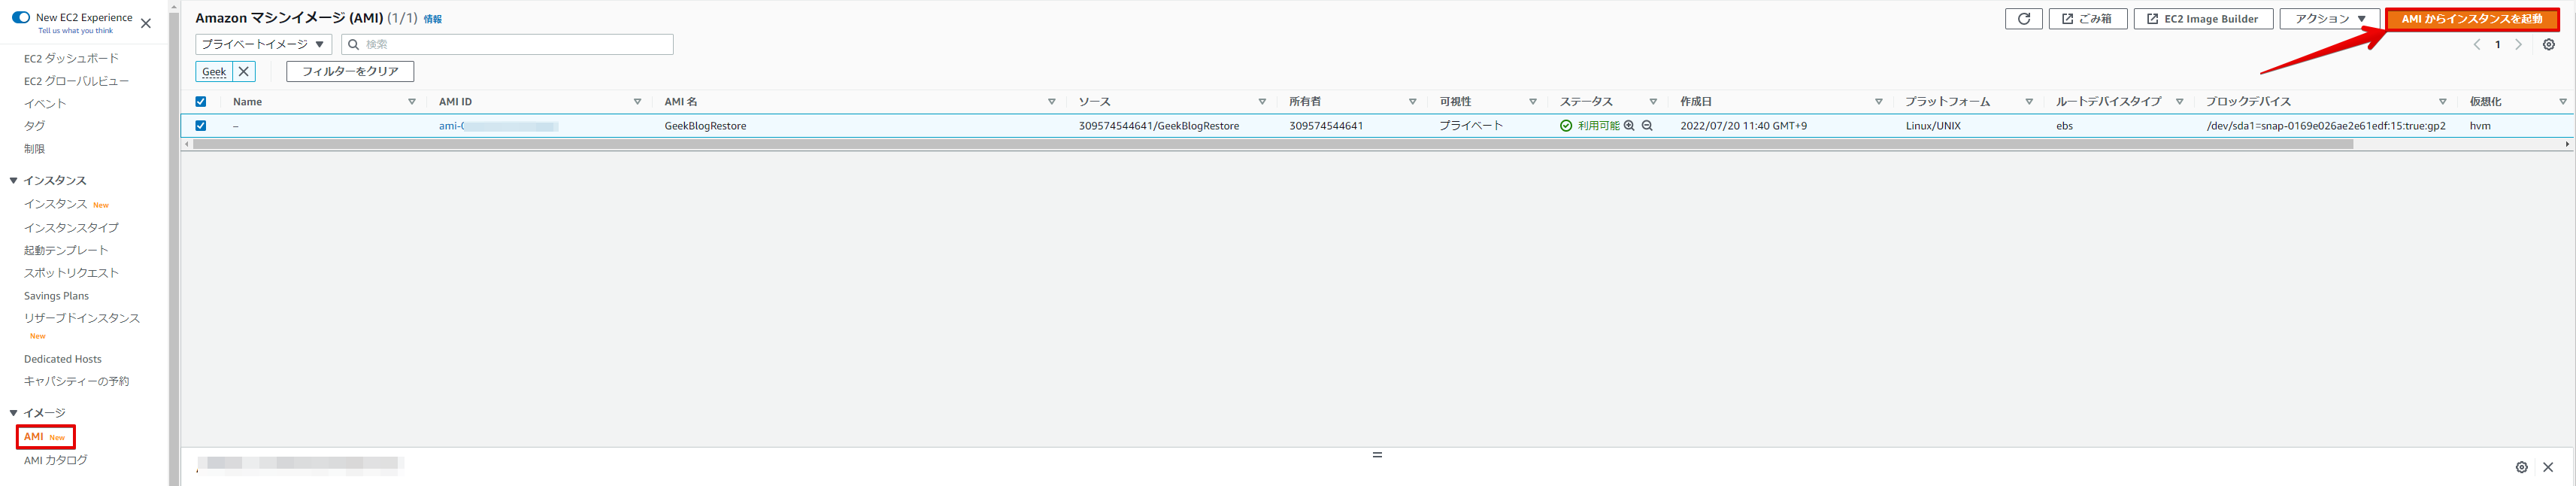Viewport: 2576px width, 486px height.
Task: Sort by the 作成日 column
Action: [1878, 102]
